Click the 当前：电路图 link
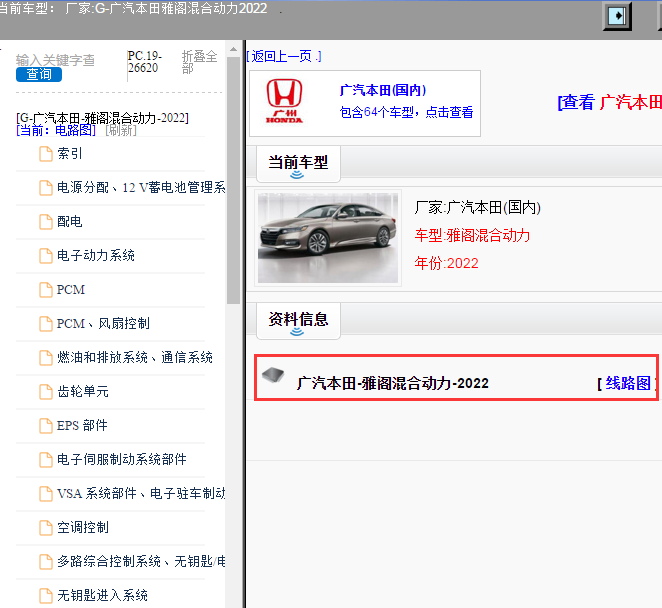 (56, 130)
